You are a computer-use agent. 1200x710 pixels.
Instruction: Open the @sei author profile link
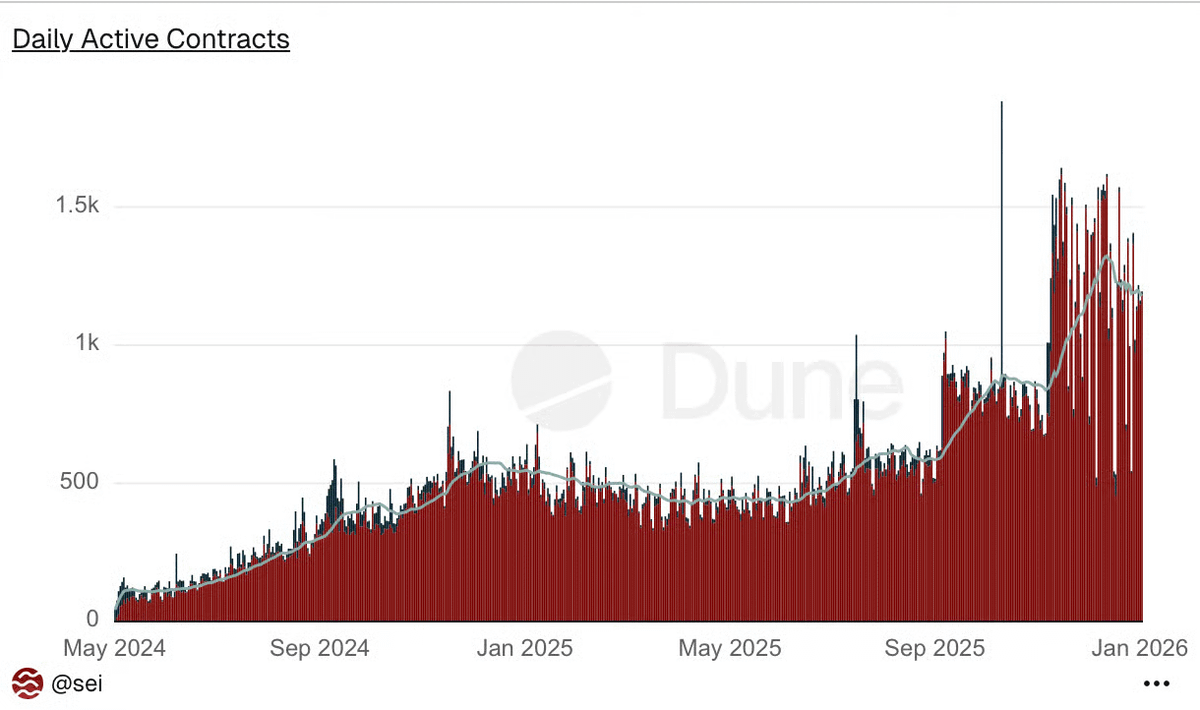click(x=76, y=684)
